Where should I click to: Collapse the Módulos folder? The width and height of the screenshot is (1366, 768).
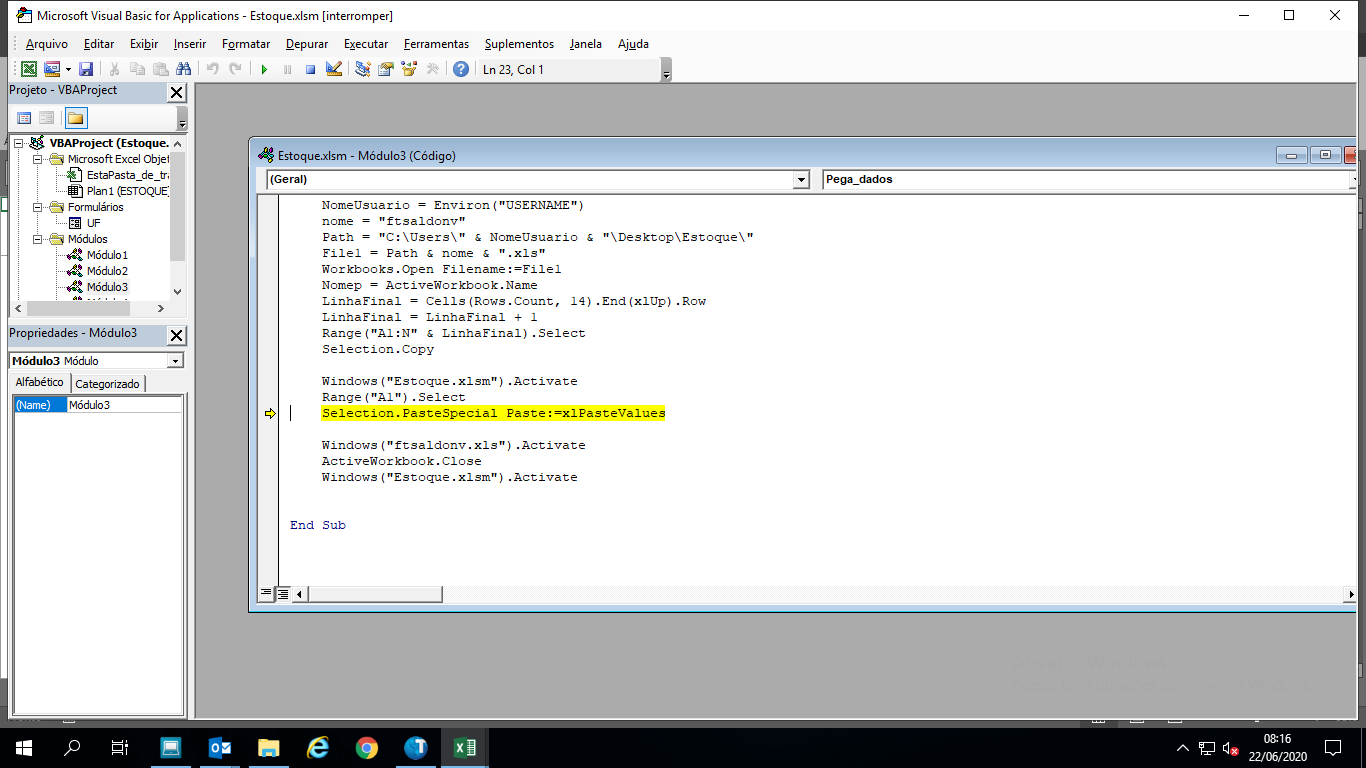click(38, 239)
